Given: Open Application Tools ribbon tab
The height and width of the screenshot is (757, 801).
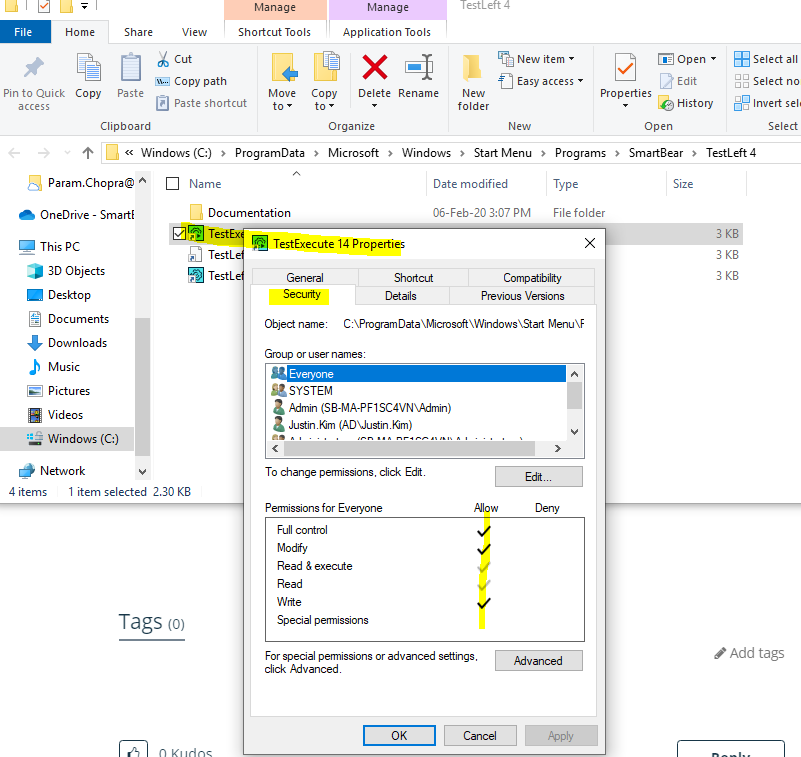Looking at the screenshot, I should (x=387, y=32).
